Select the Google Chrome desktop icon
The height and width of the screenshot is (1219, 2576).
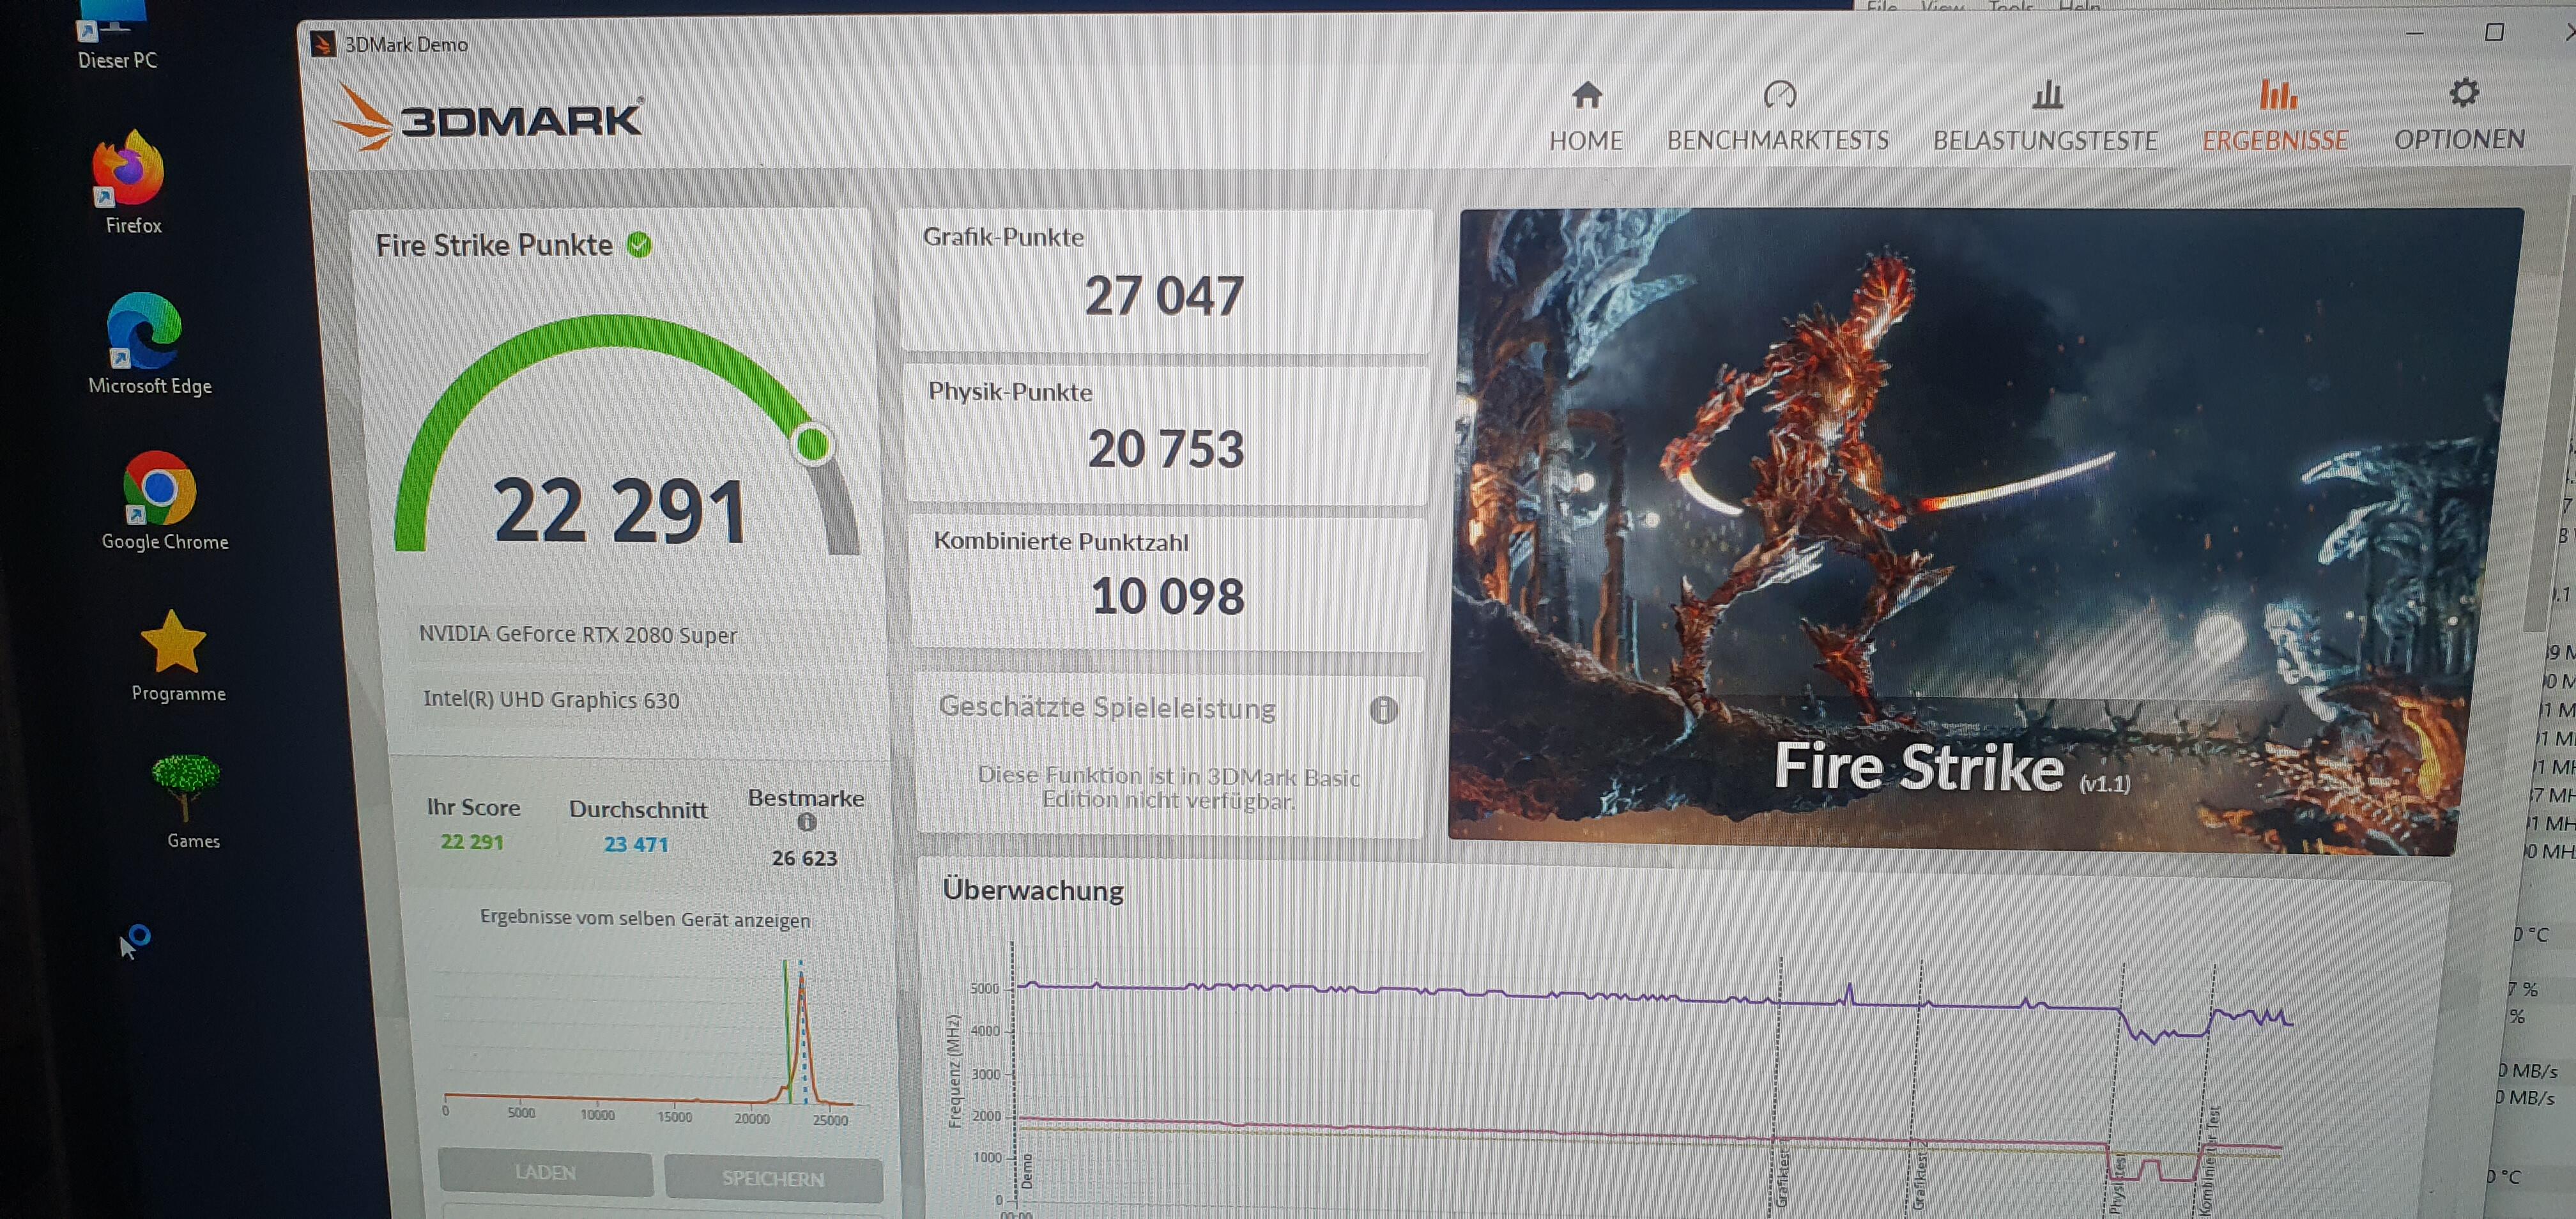pos(159,489)
